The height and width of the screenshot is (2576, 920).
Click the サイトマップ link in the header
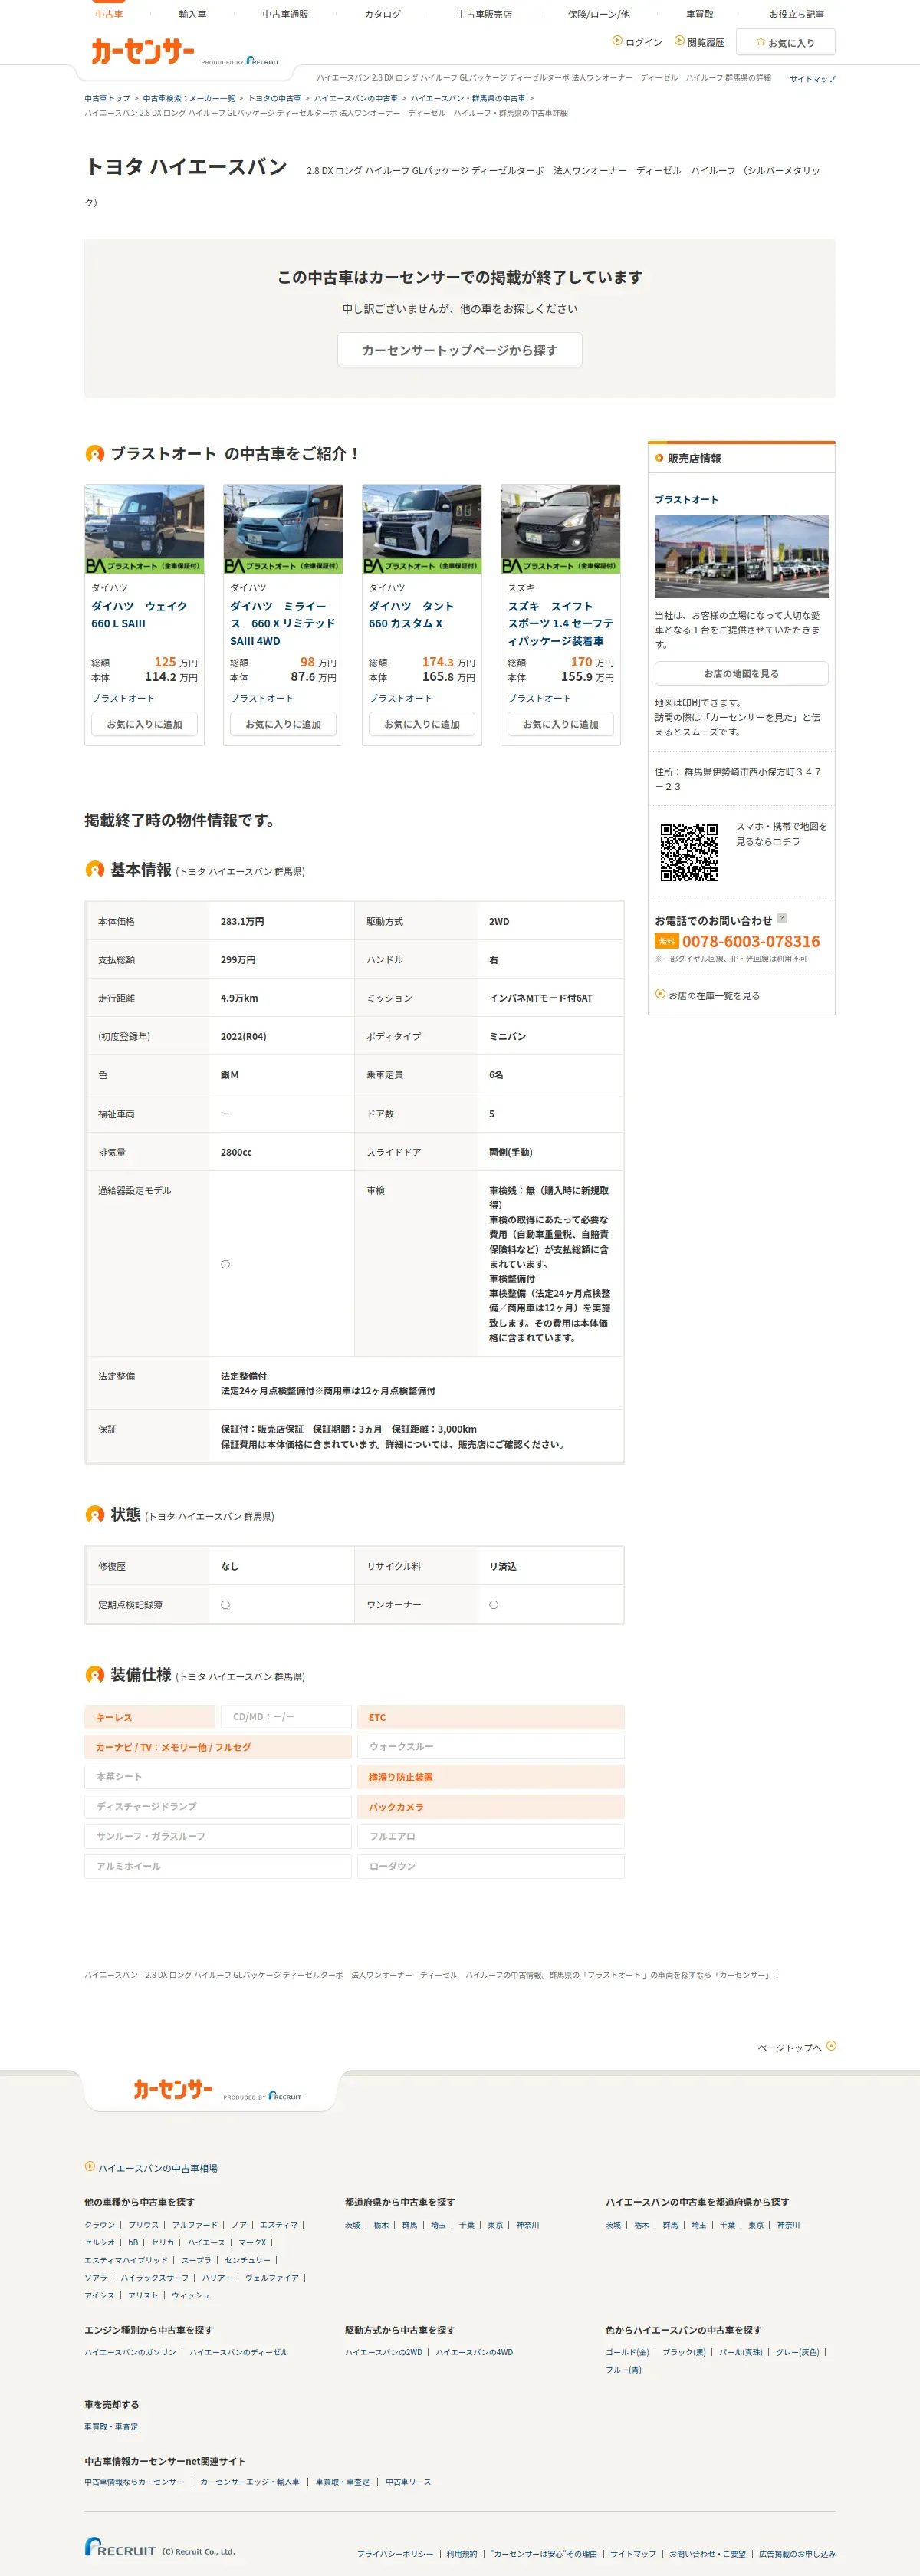(x=812, y=79)
